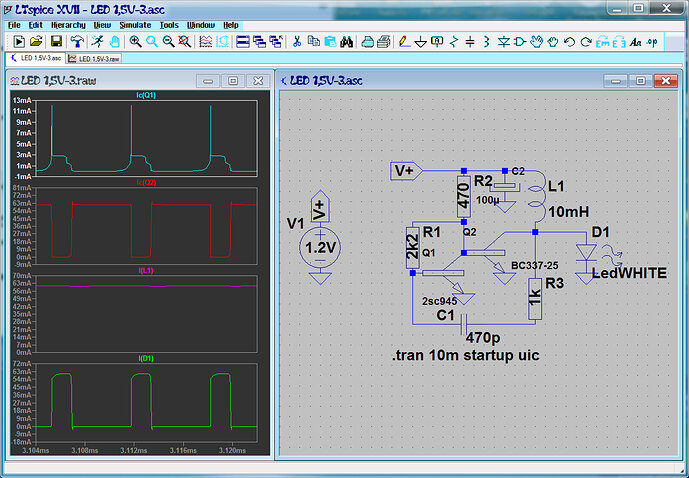Open the Window menu
This screenshot has height=478, width=689.
click(x=201, y=25)
